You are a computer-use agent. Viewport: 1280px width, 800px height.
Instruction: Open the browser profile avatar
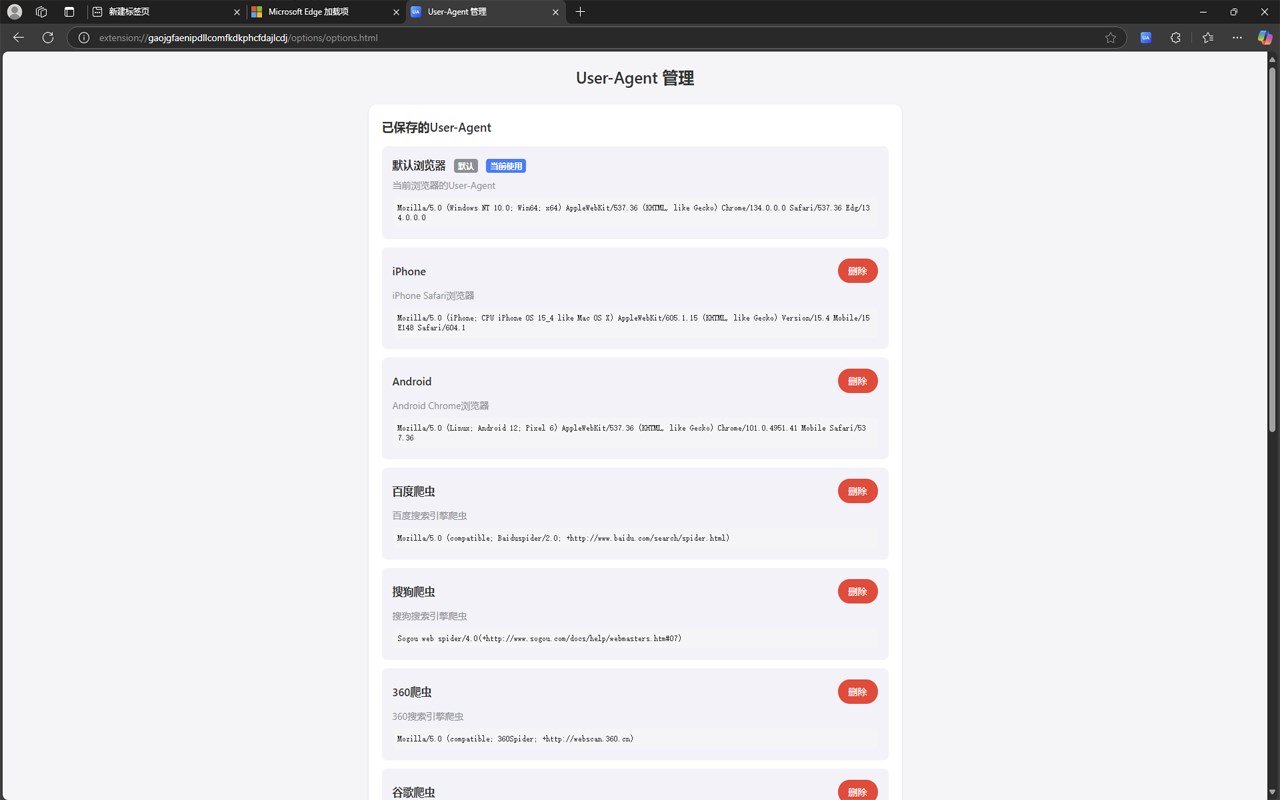click(x=14, y=12)
